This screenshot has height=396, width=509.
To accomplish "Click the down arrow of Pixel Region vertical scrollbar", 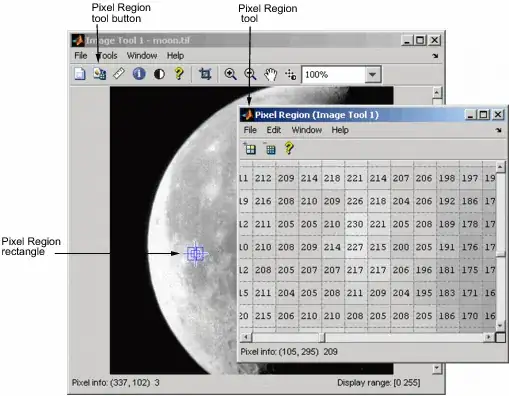I will (x=500, y=326).
